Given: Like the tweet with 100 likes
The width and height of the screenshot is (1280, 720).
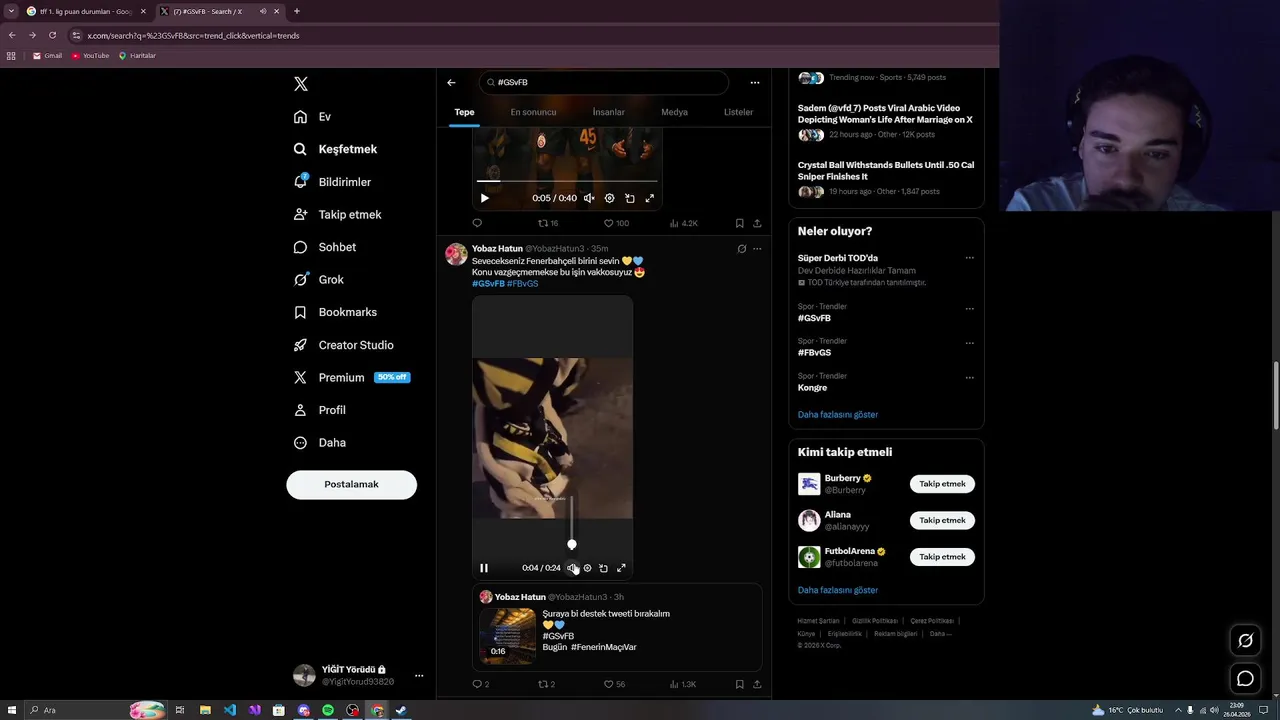Looking at the screenshot, I should coord(617,223).
